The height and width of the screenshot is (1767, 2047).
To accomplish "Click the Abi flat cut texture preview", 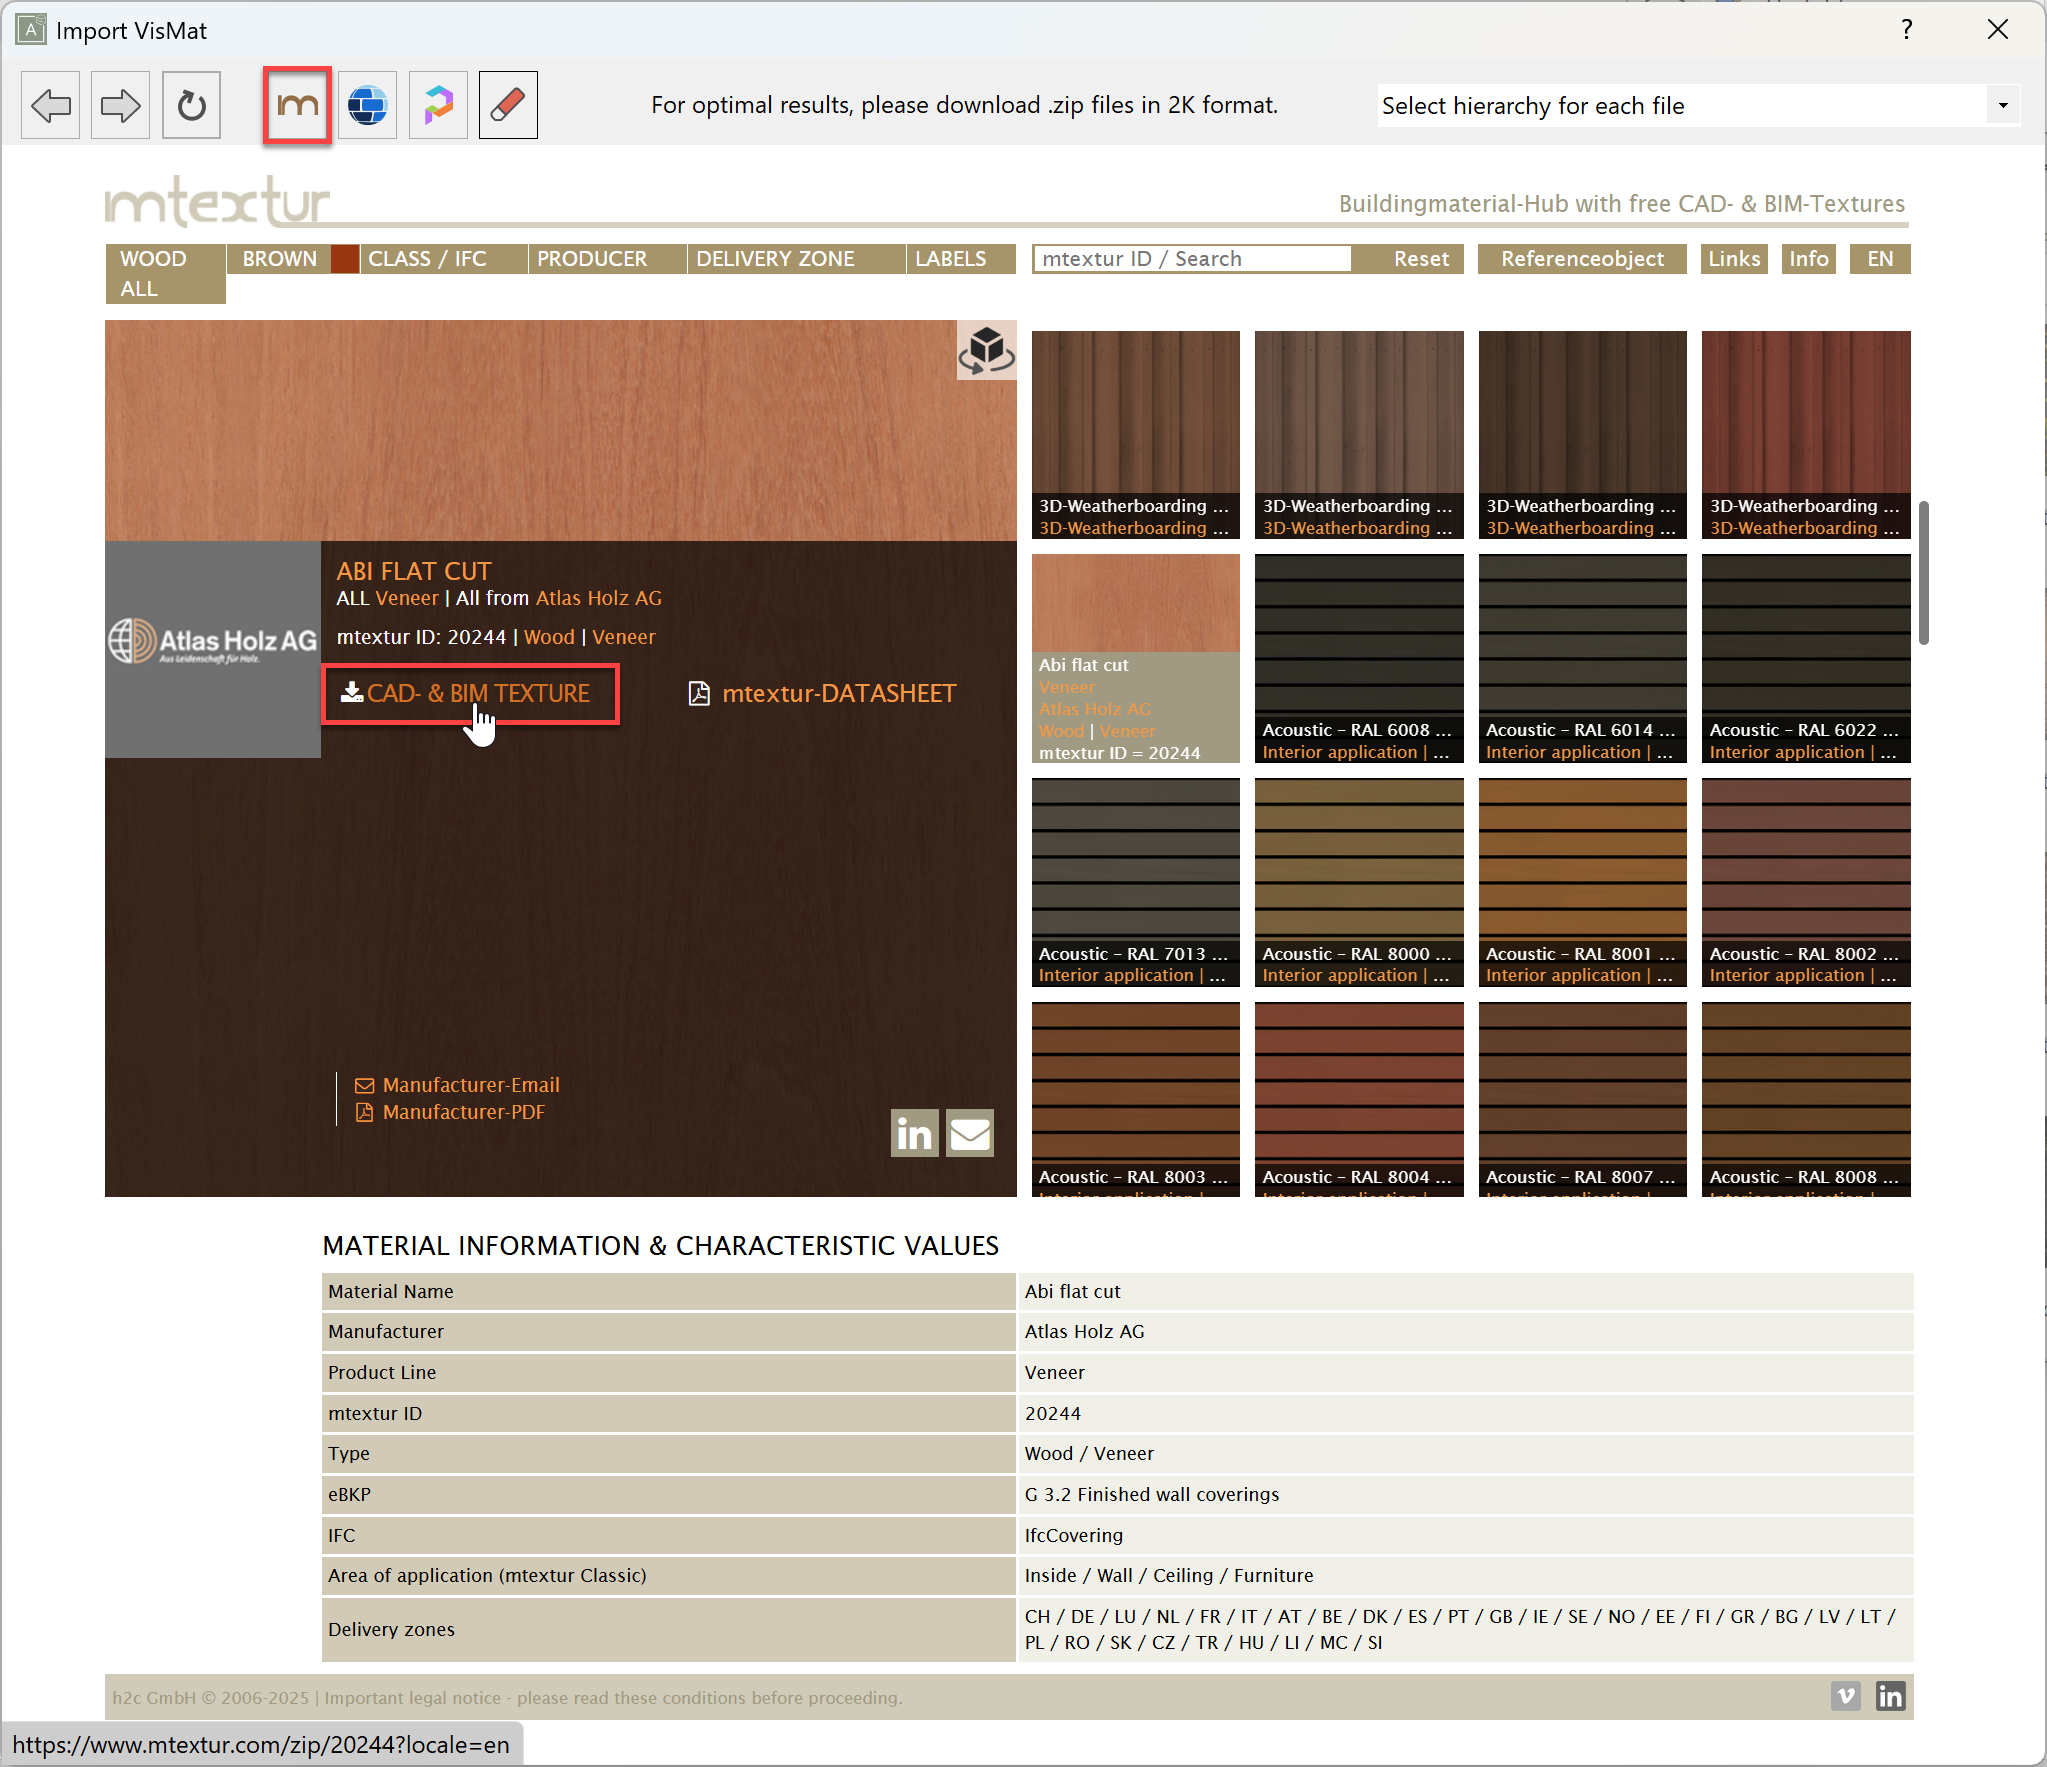I will pos(560,430).
